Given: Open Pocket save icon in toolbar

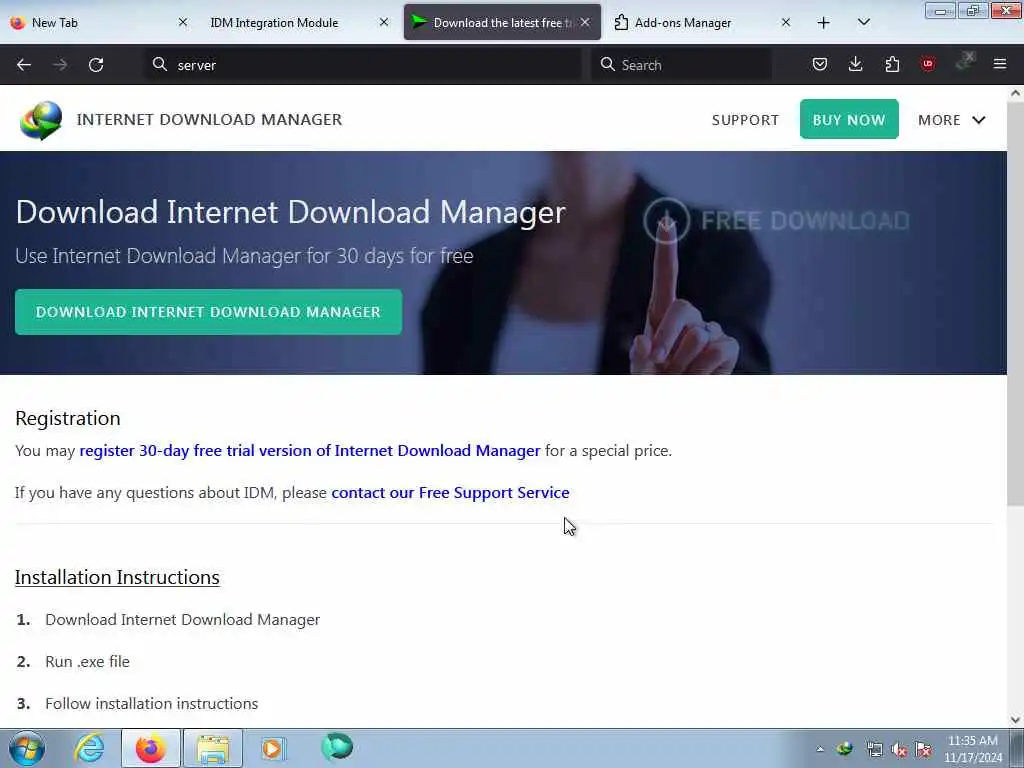Looking at the screenshot, I should (820, 64).
